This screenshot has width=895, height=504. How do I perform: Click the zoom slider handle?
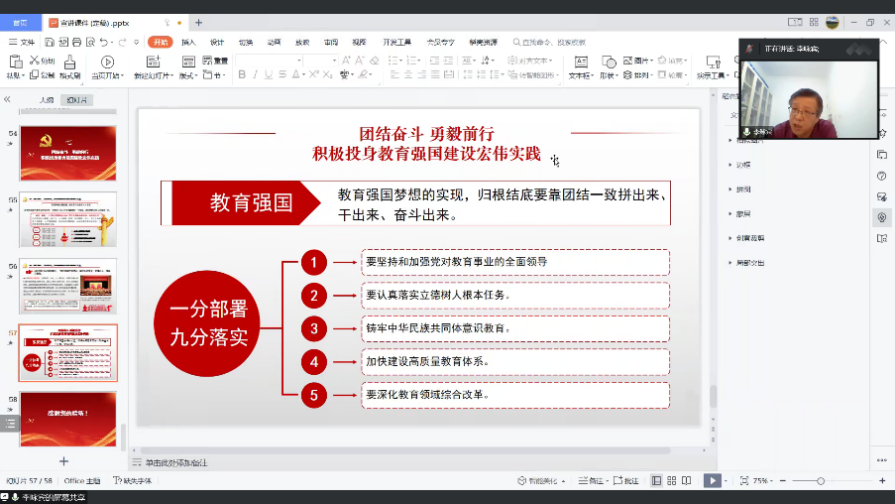click(x=821, y=481)
